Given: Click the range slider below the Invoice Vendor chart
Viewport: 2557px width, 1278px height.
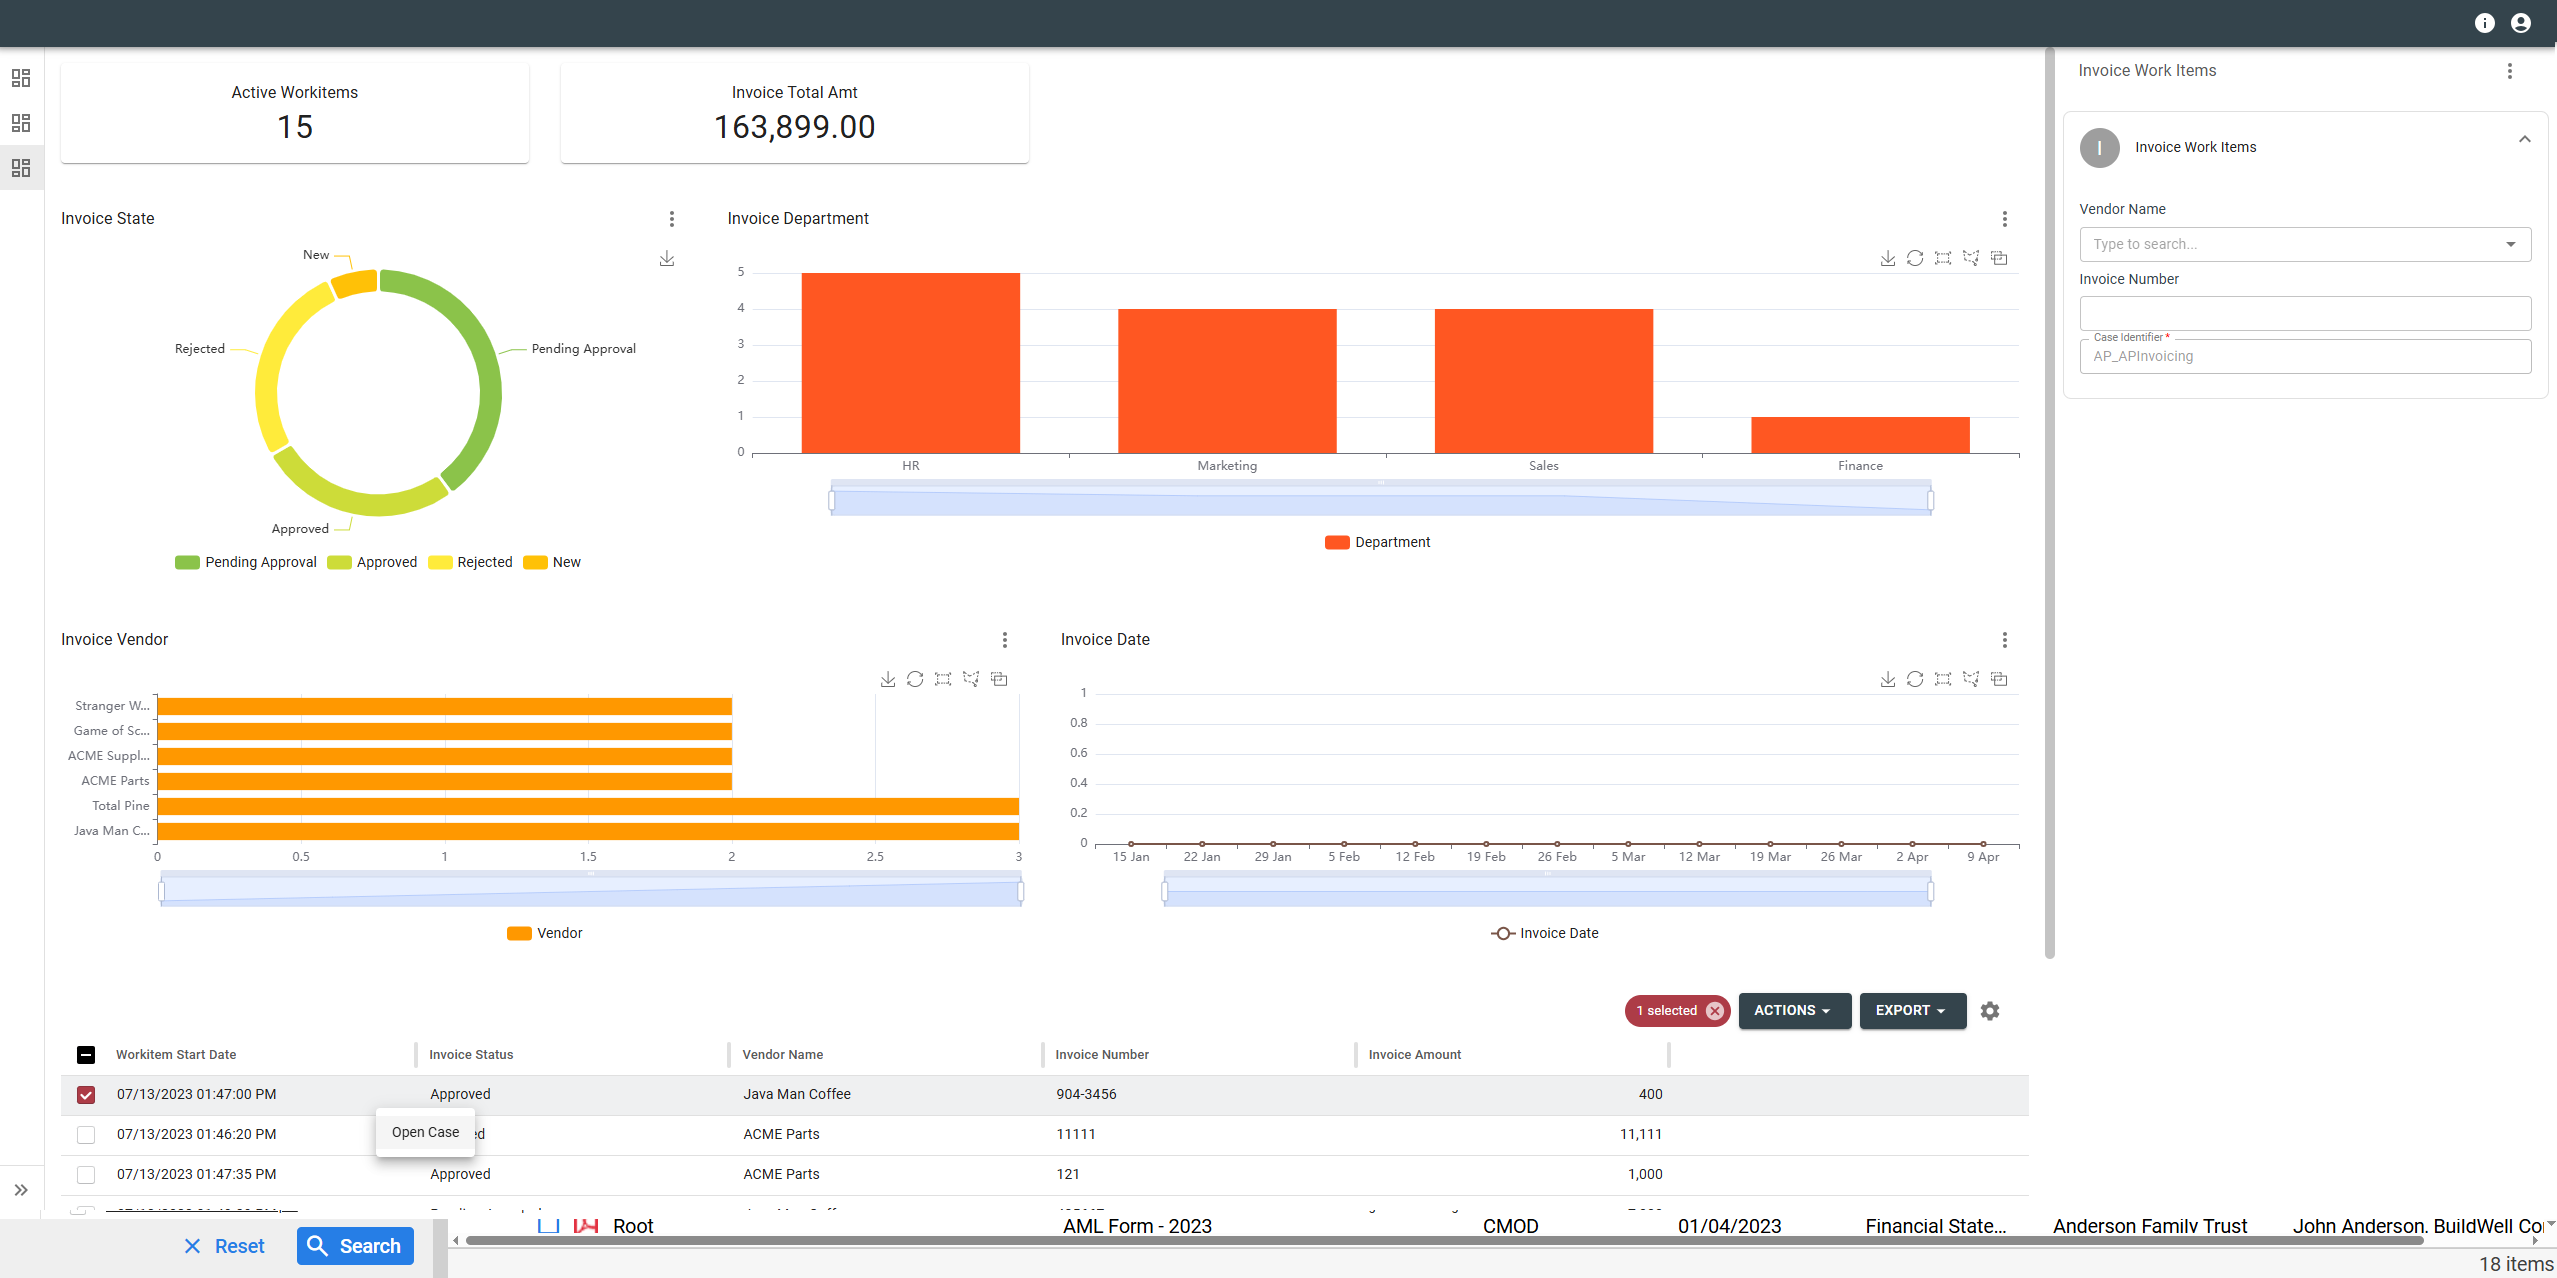Looking at the screenshot, I should 590,890.
